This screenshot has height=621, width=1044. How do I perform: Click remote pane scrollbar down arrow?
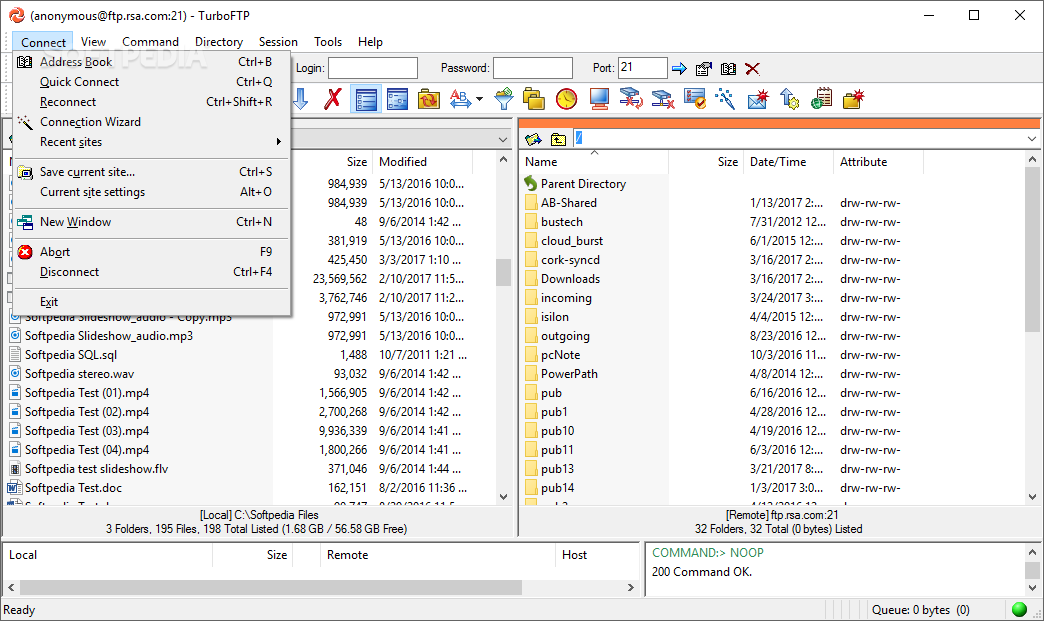pyautogui.click(x=1032, y=497)
